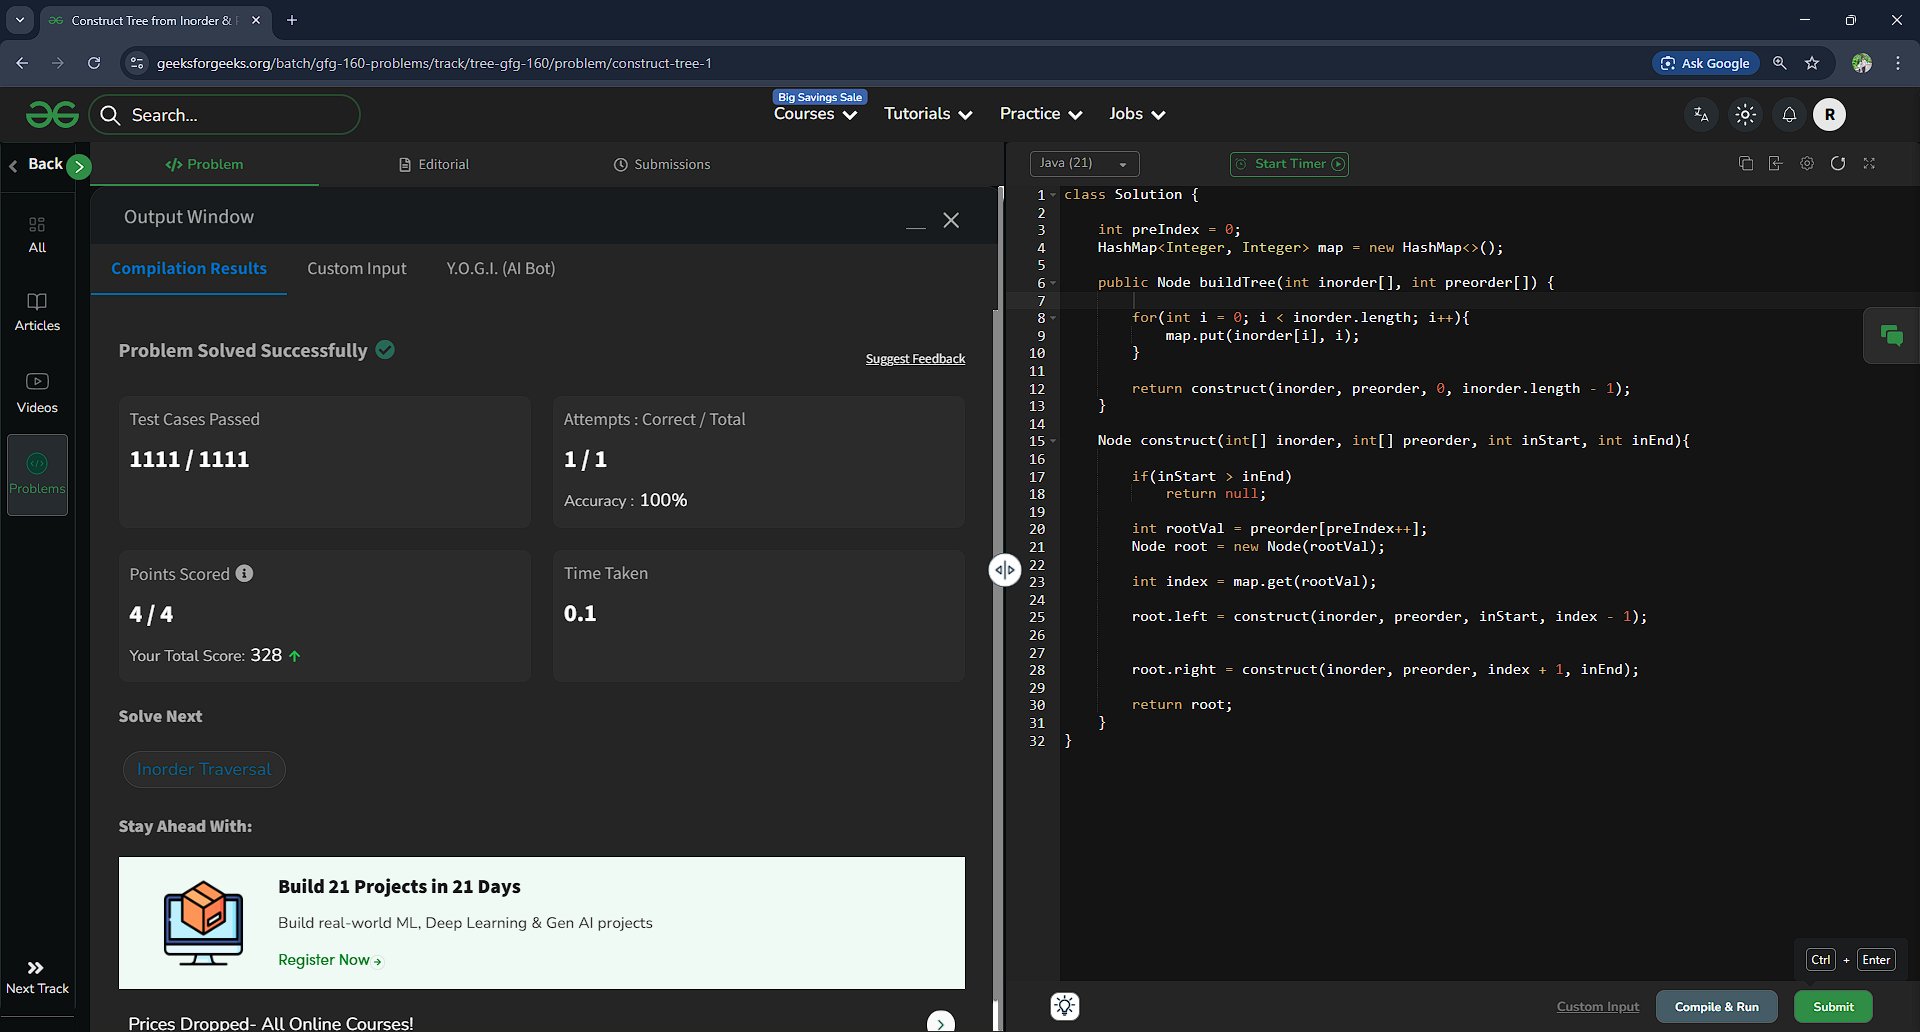This screenshot has height=1032, width=1920.
Task: Open the chat bubble icon on right edge
Action: coord(1891,336)
